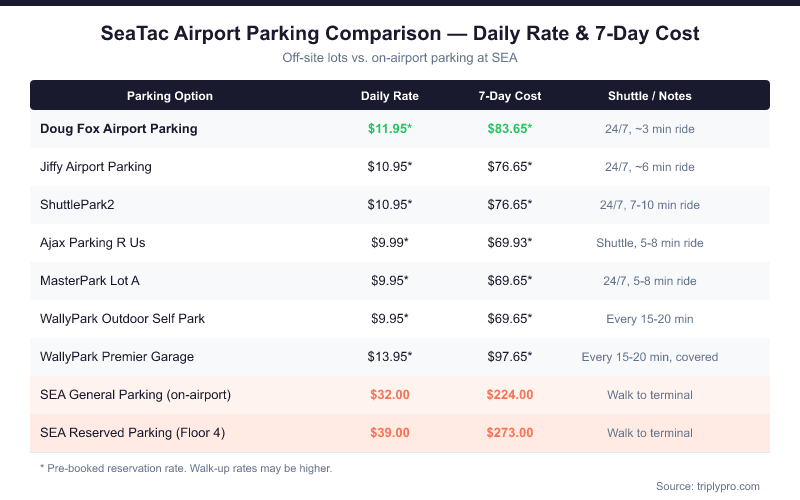Click the 7-Day Cost column header
This screenshot has width=800, height=500.
click(510, 96)
